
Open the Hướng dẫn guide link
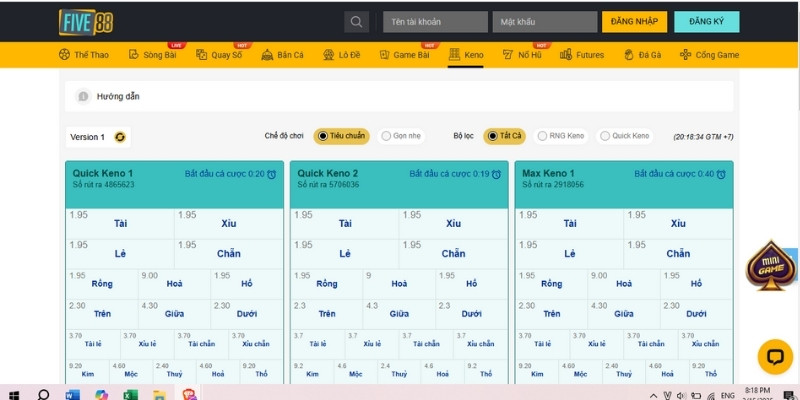point(118,96)
